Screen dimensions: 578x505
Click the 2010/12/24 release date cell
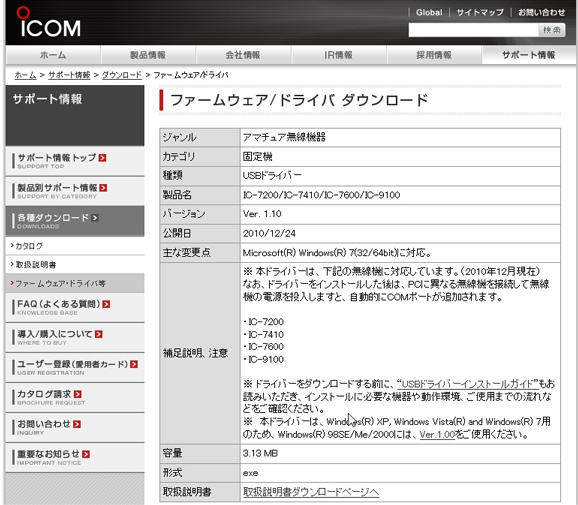pos(400,233)
